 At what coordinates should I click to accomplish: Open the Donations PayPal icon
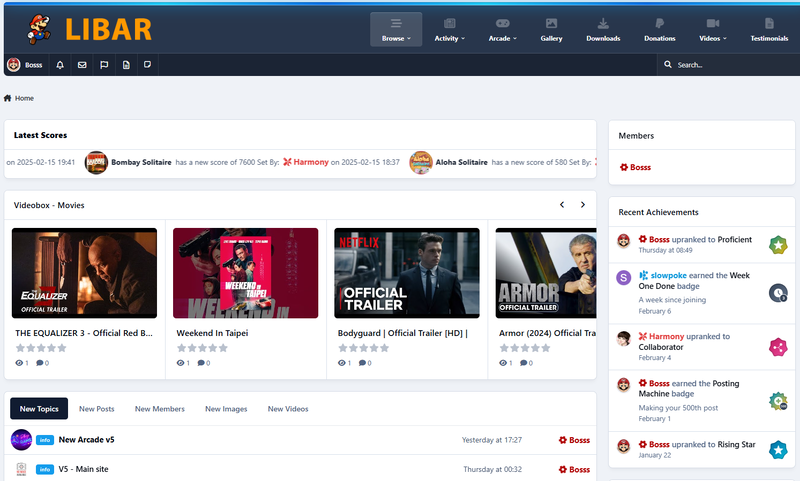(x=659, y=23)
